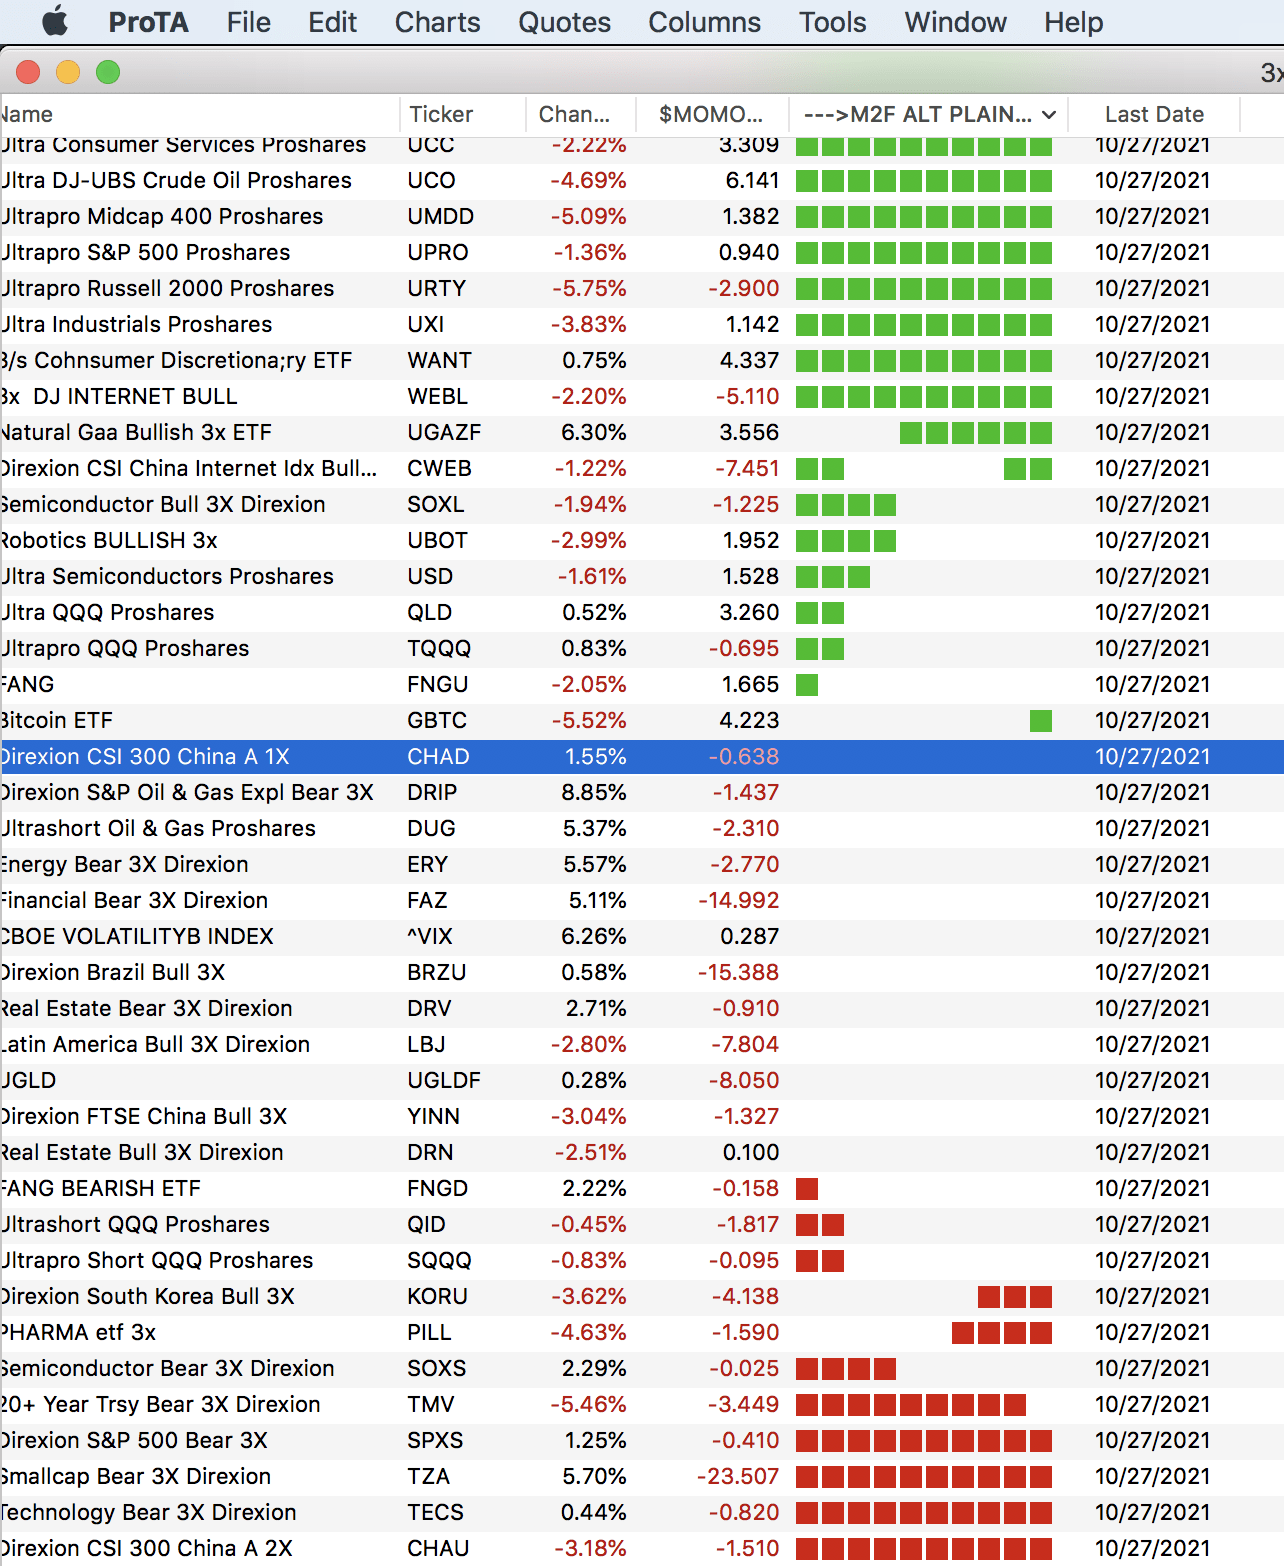Expand the M2F ALT PLAIN column dropdown
Screen dimensions: 1284x1566
pos(1048,115)
